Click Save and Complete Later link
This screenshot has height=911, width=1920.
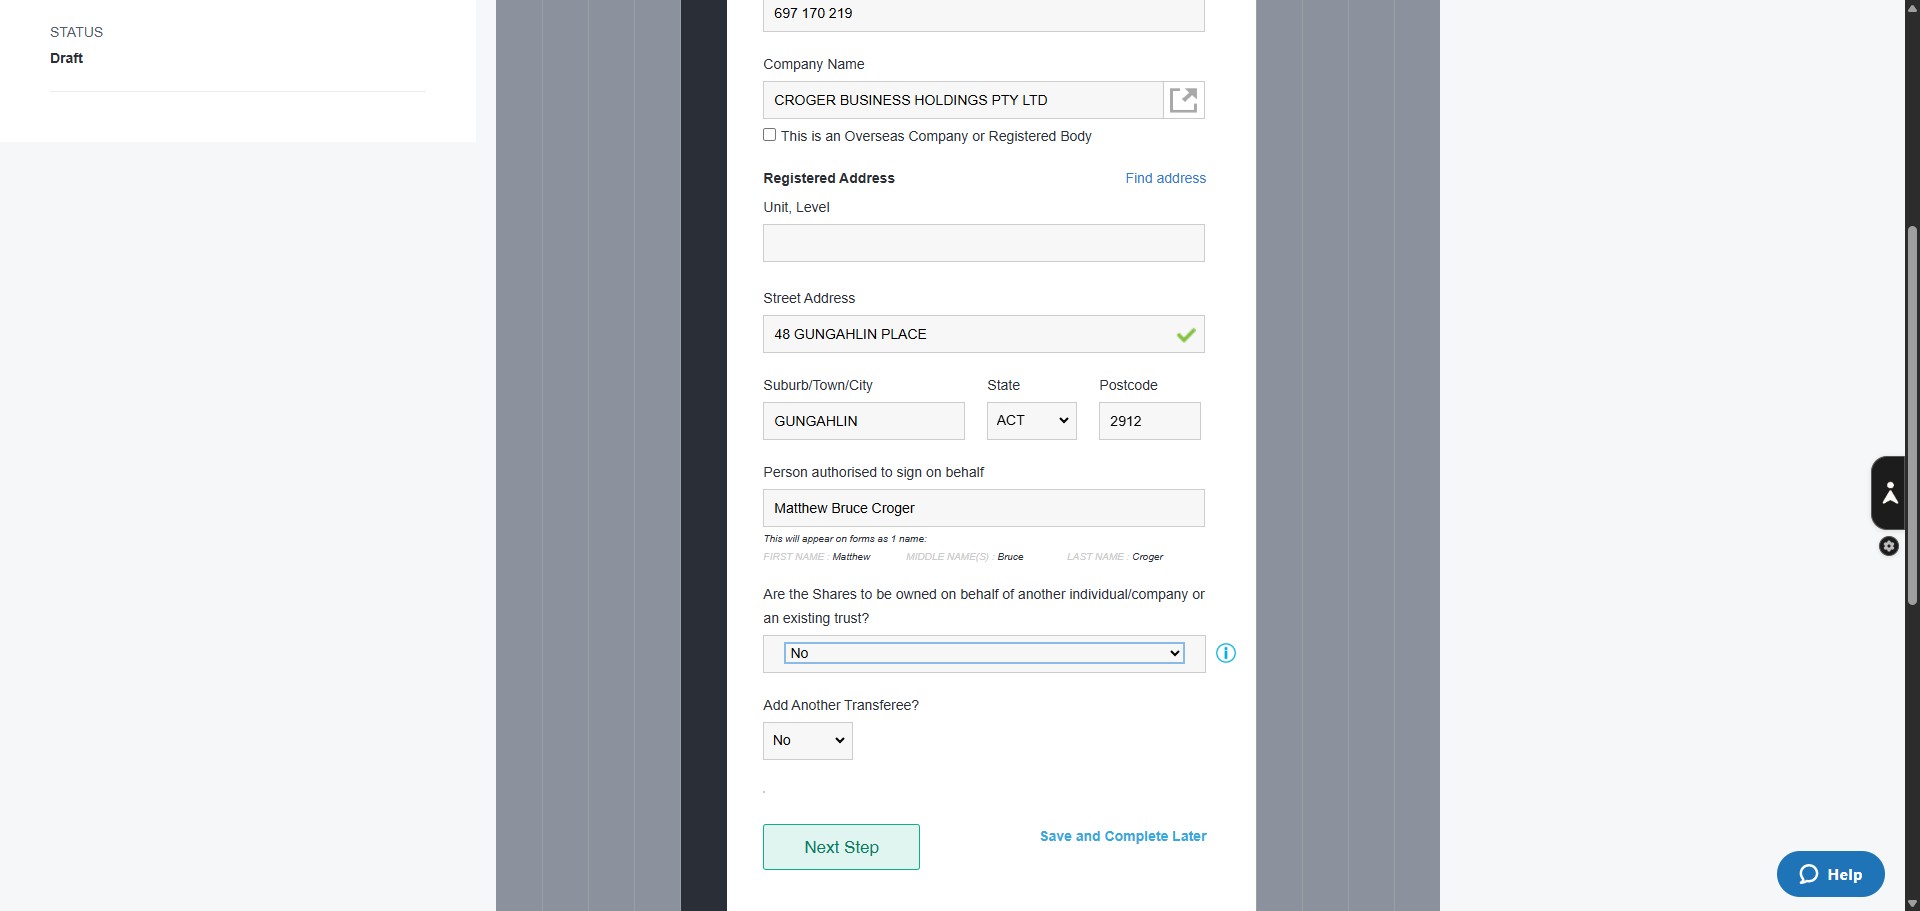click(x=1123, y=836)
